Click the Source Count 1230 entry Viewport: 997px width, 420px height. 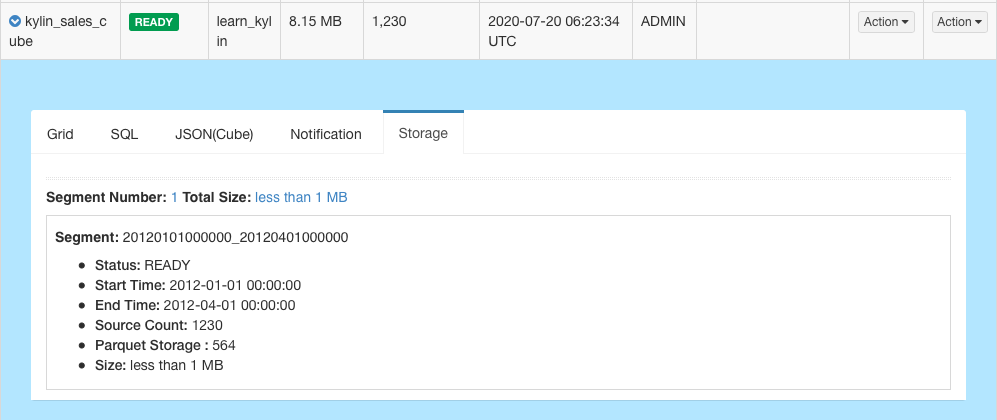click(159, 325)
